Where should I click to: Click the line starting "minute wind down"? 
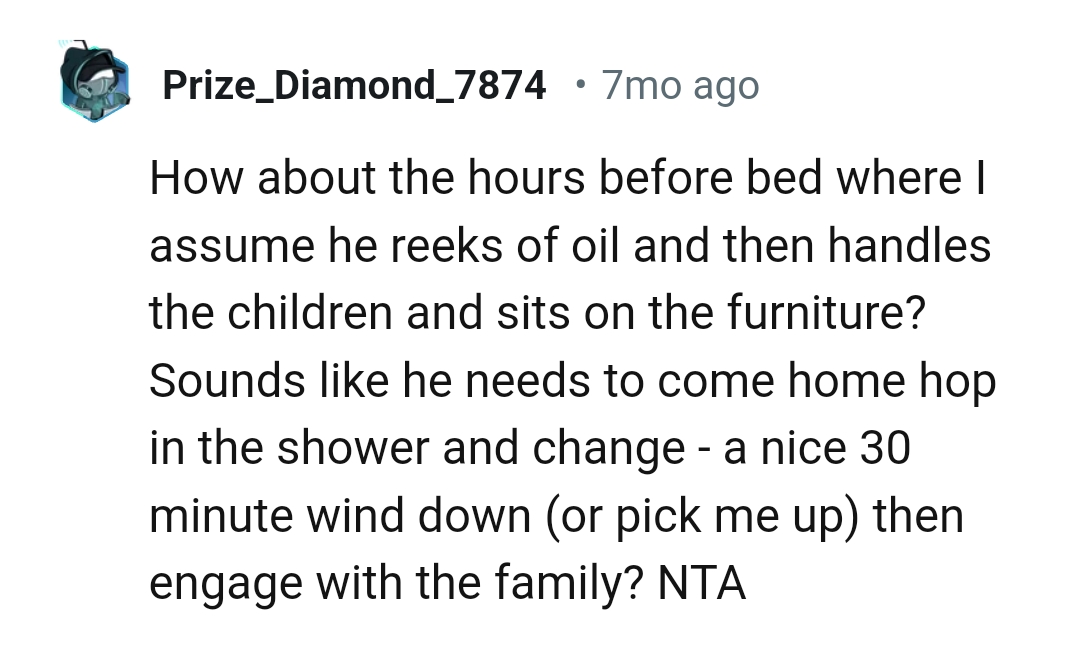coord(556,517)
